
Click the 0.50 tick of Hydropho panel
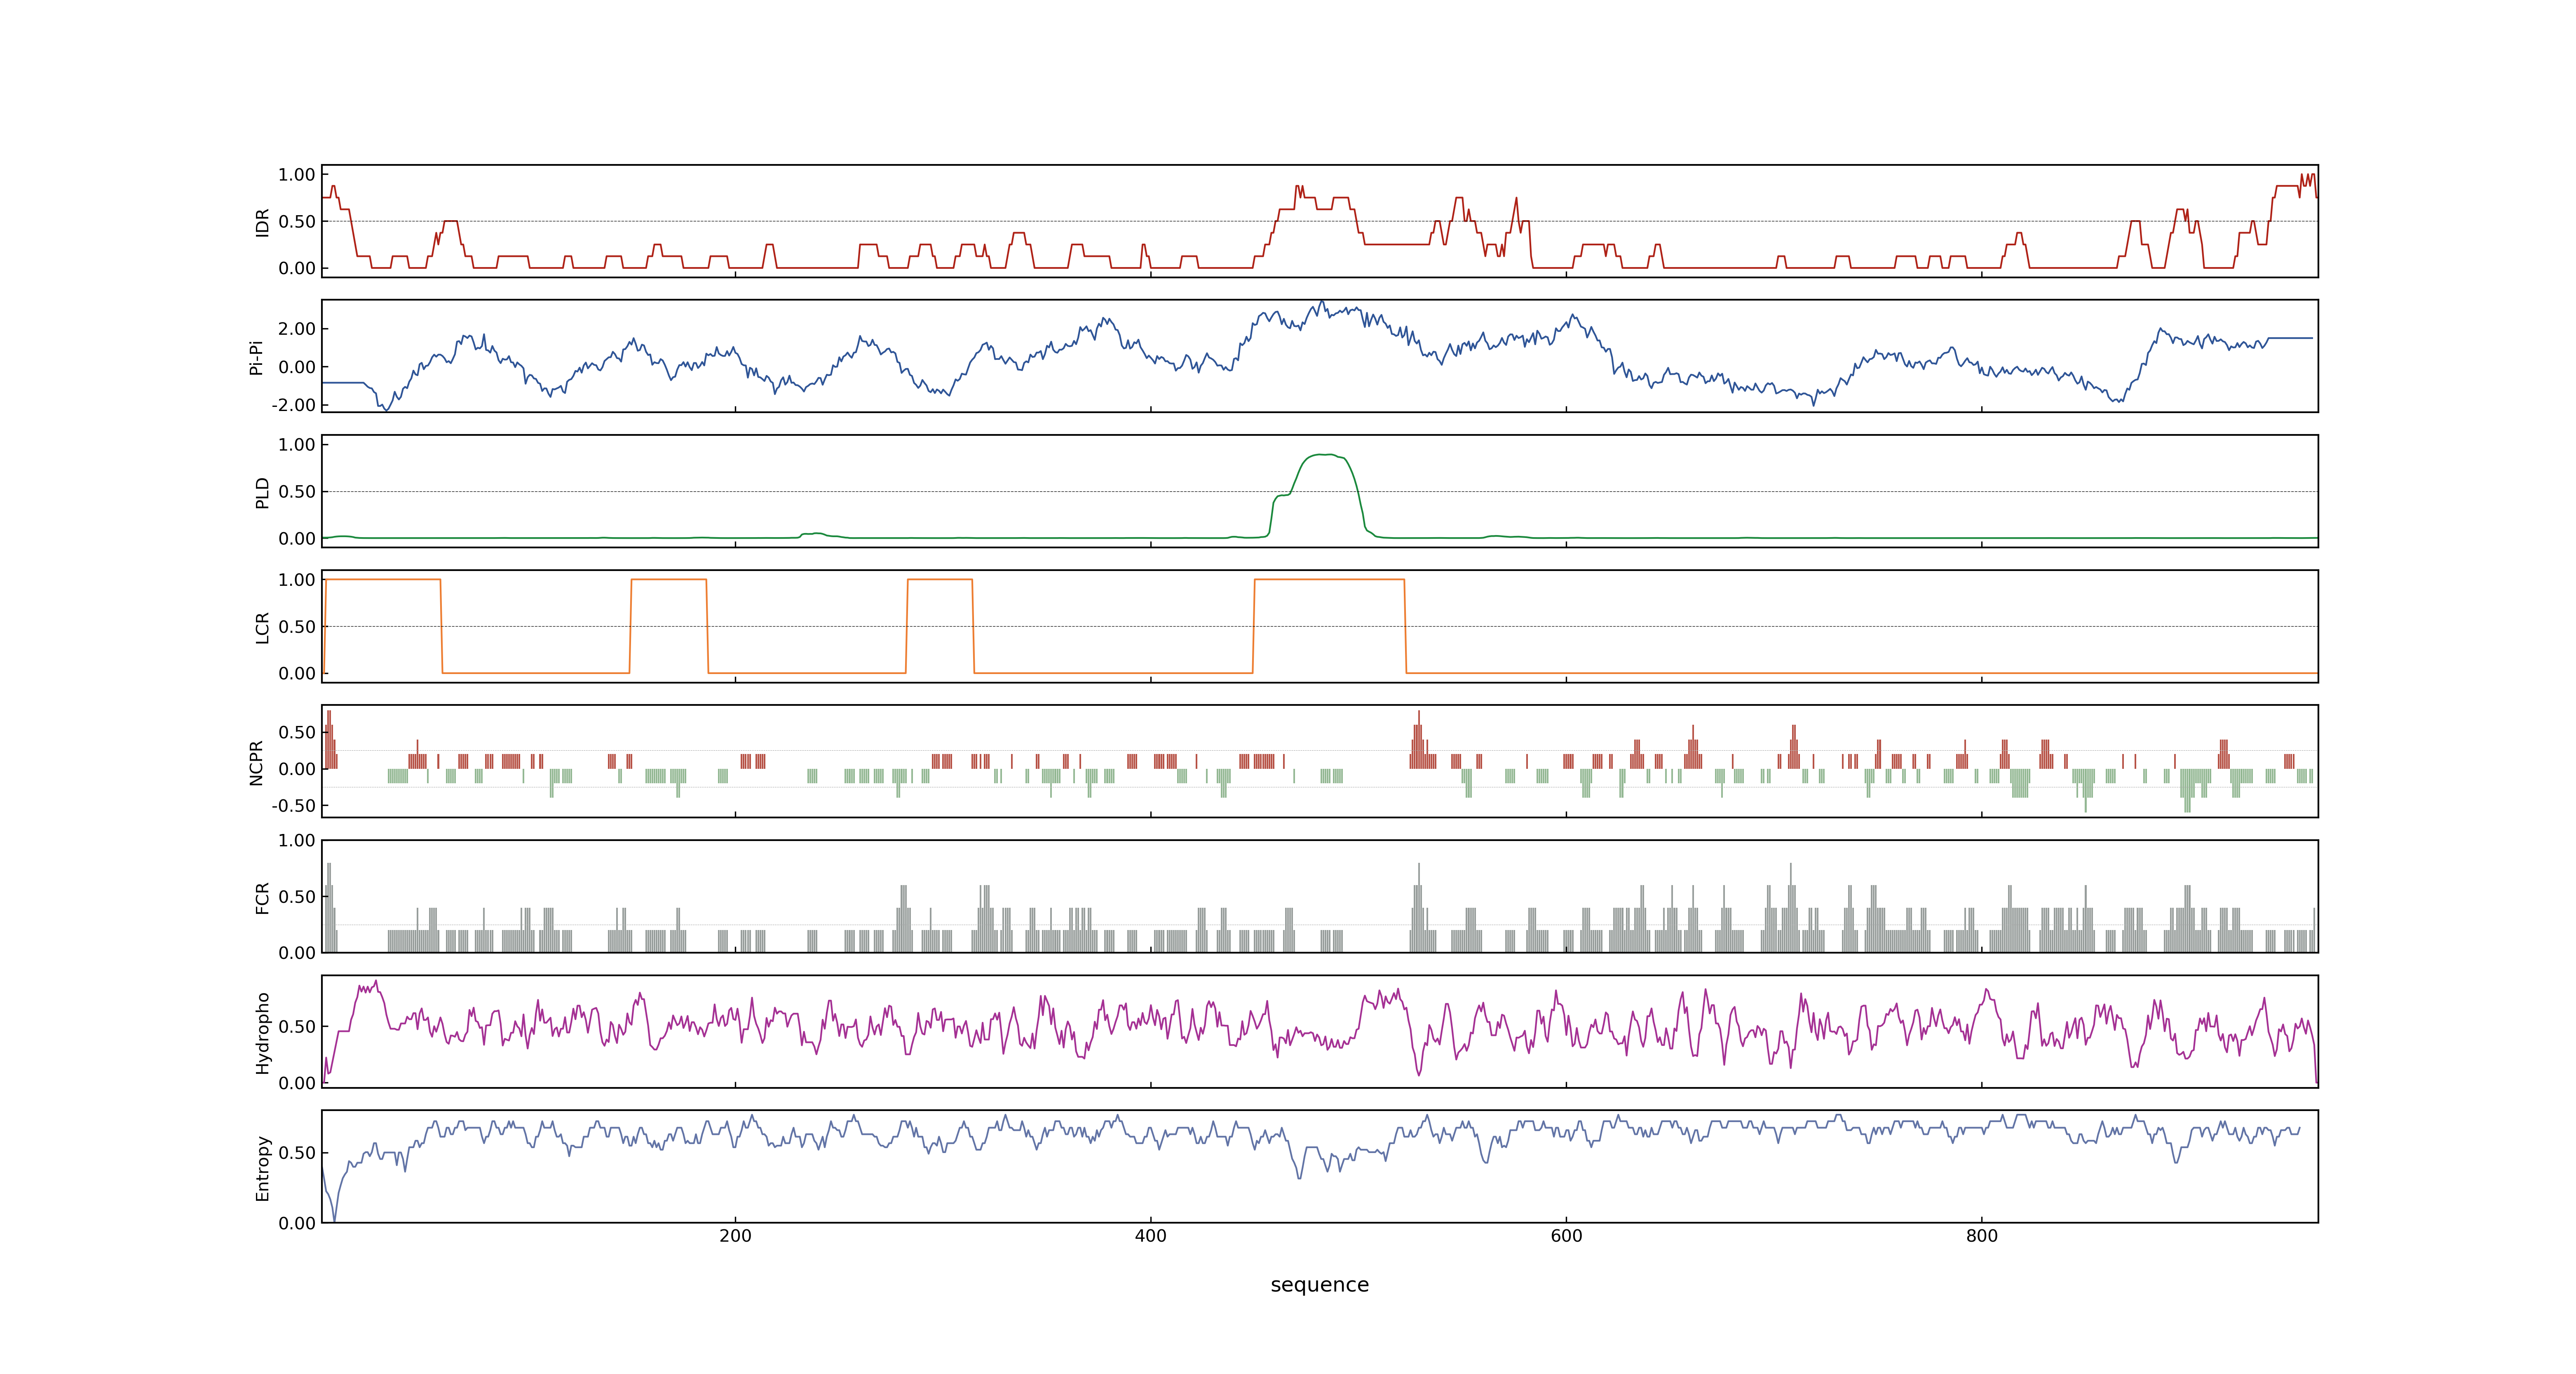297,1026
